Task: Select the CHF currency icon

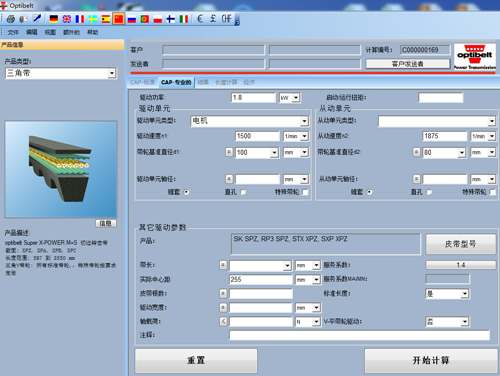Action: click(227, 19)
